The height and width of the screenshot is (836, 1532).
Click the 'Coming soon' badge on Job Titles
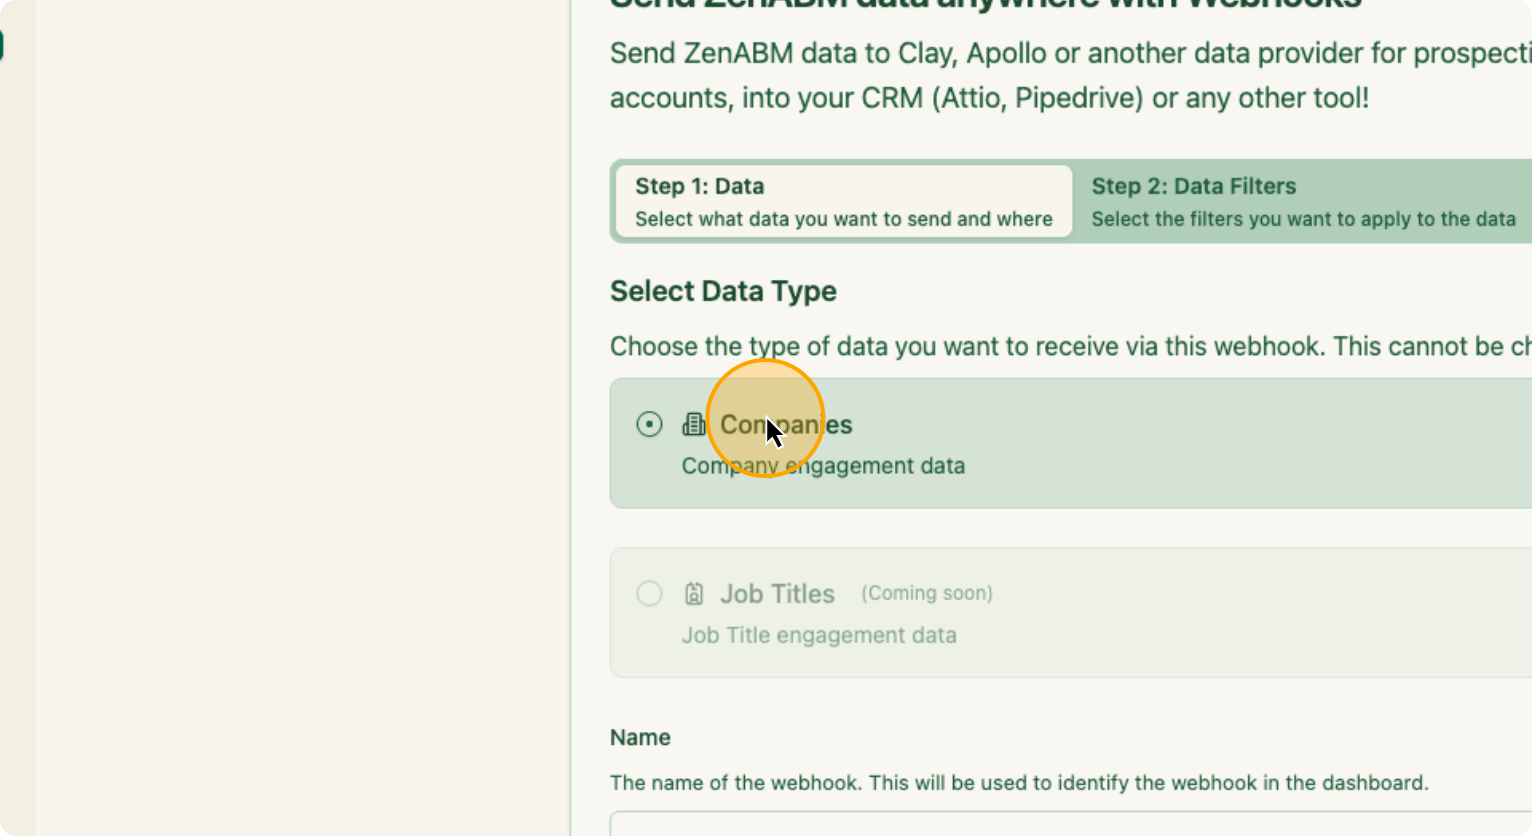pos(926,593)
